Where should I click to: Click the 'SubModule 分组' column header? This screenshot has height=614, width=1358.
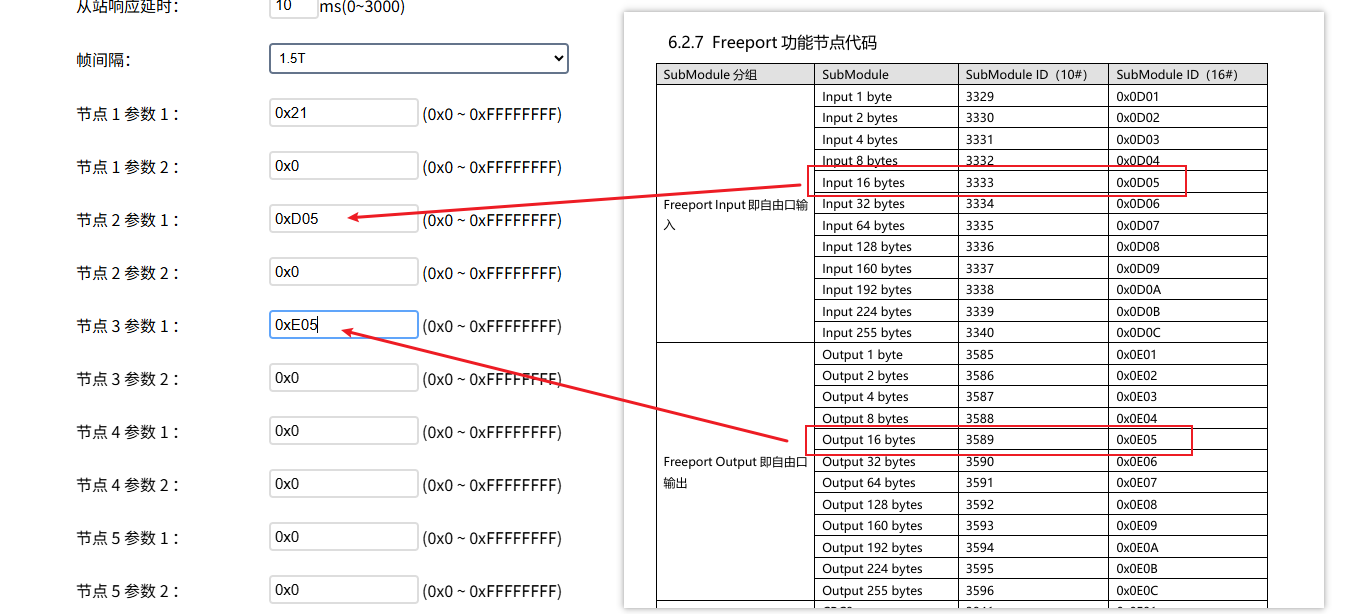[x=710, y=75]
